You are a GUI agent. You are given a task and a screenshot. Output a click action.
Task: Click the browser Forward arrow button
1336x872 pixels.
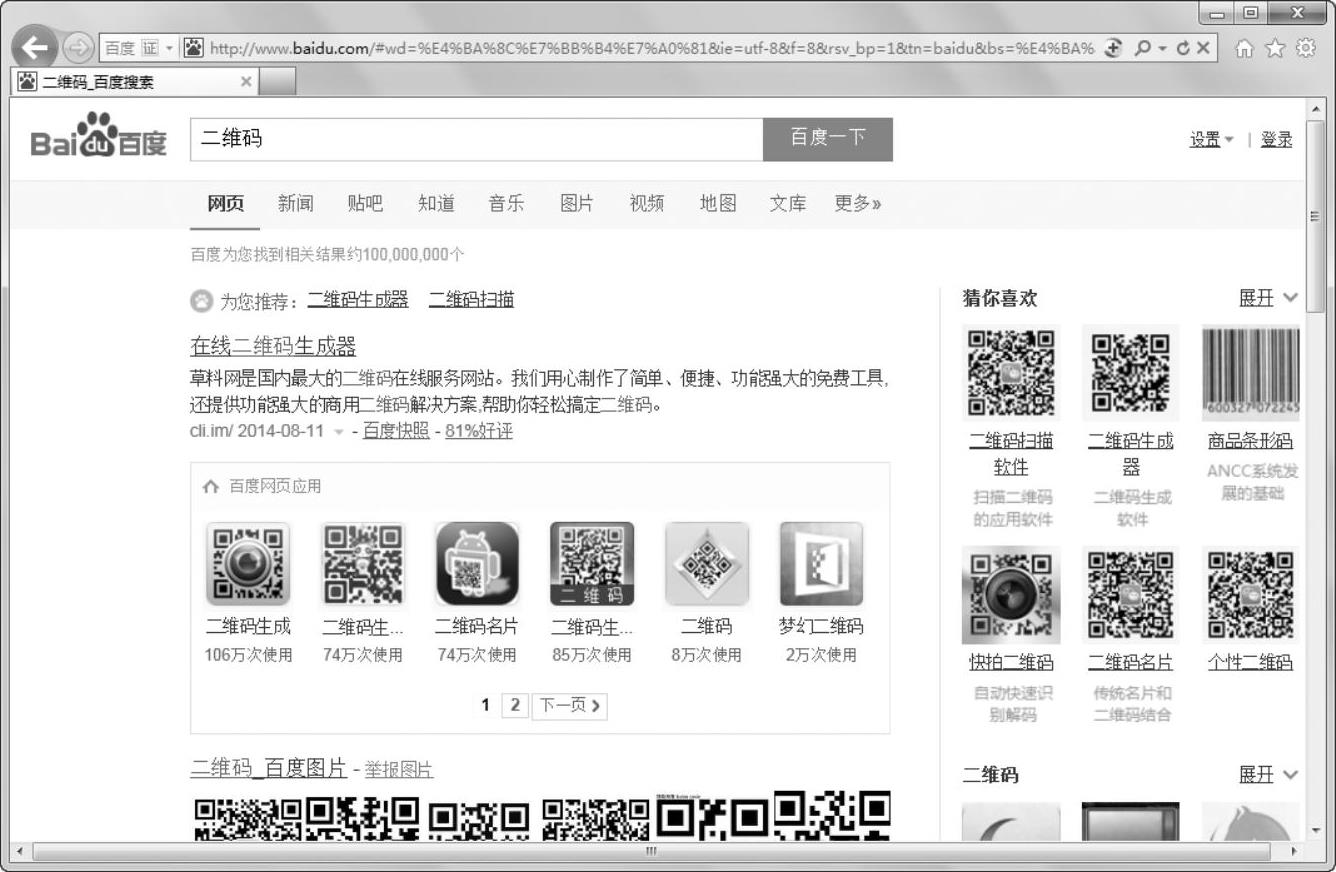point(77,47)
